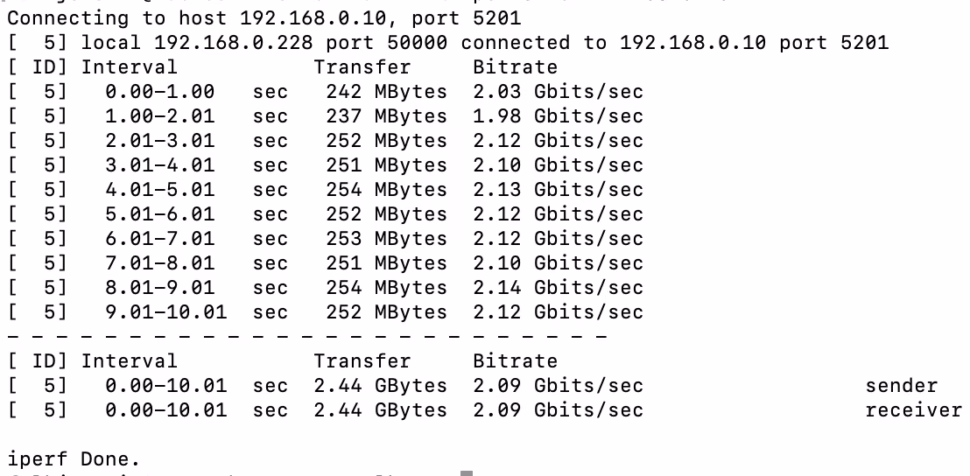Click the 9.01-10.01 interval entry
The height and width of the screenshot is (476, 970).
[166, 311]
